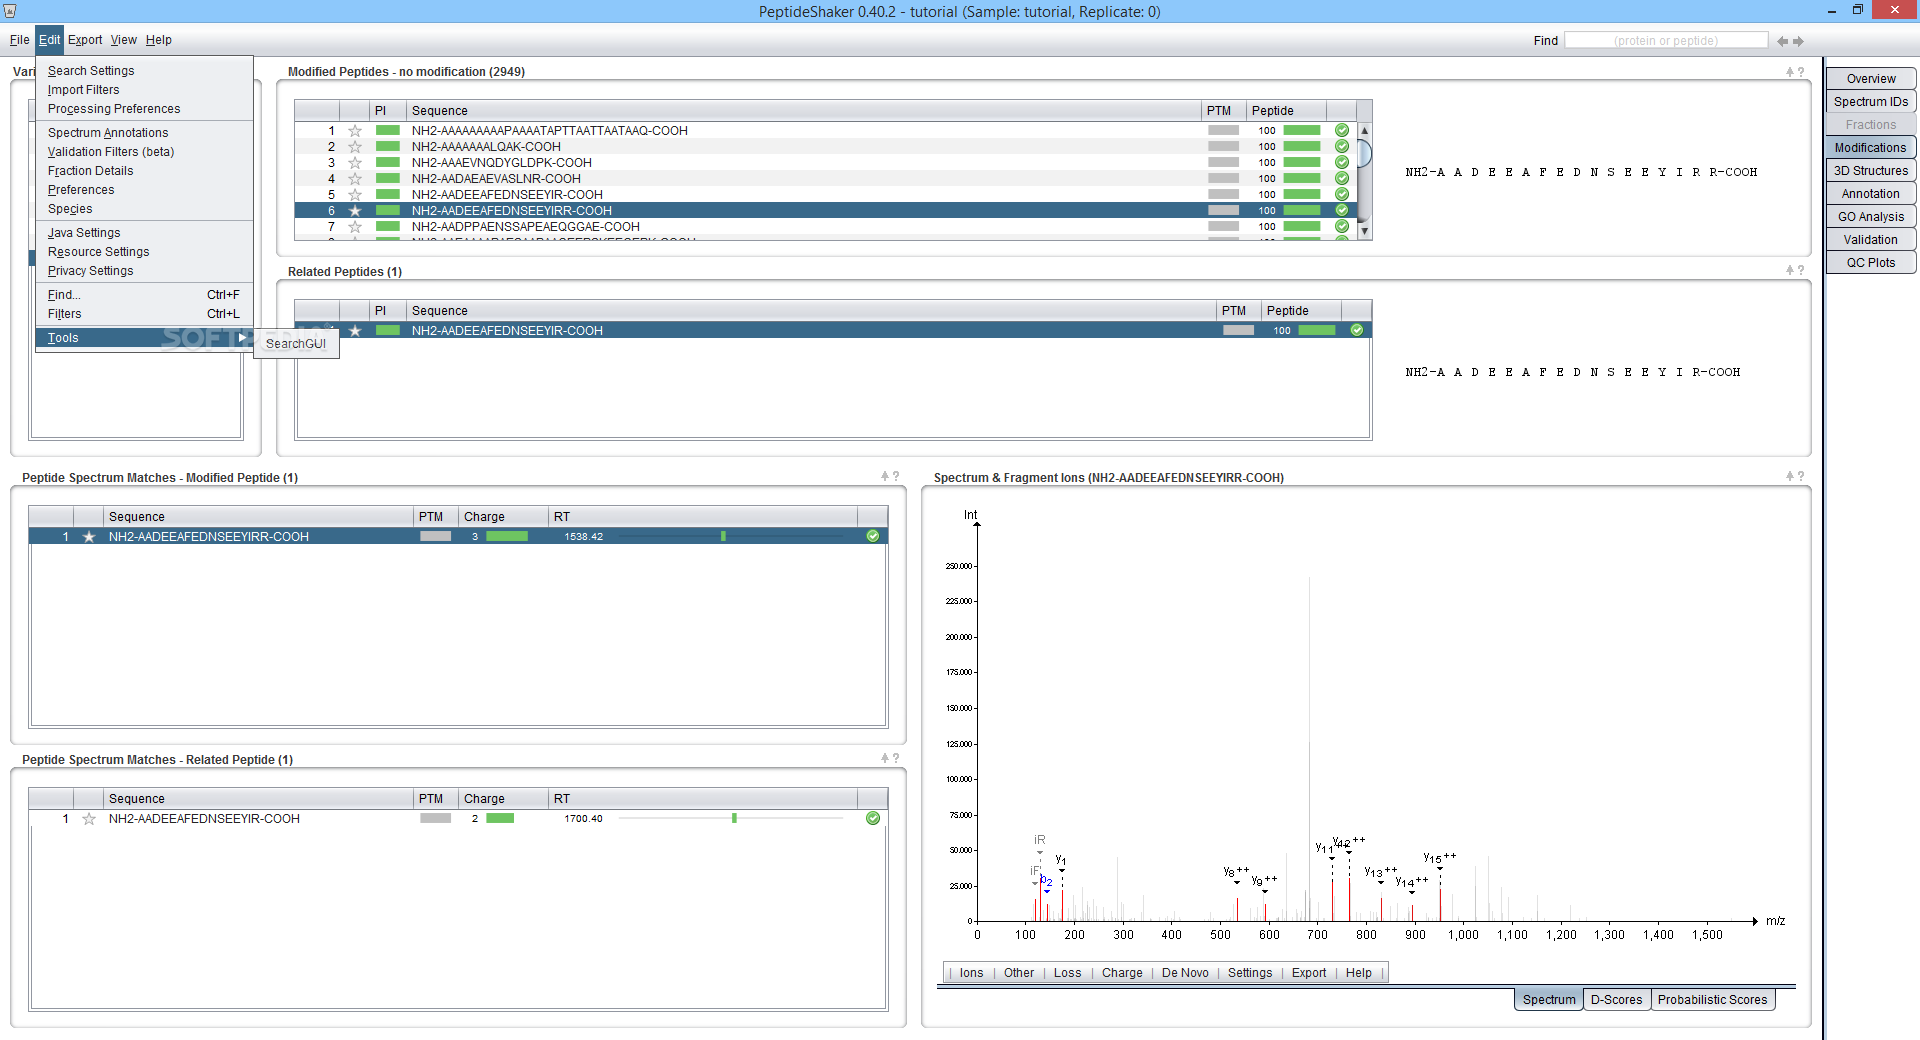Open the File menu
This screenshot has height=1040, width=1920.
pyautogui.click(x=19, y=40)
